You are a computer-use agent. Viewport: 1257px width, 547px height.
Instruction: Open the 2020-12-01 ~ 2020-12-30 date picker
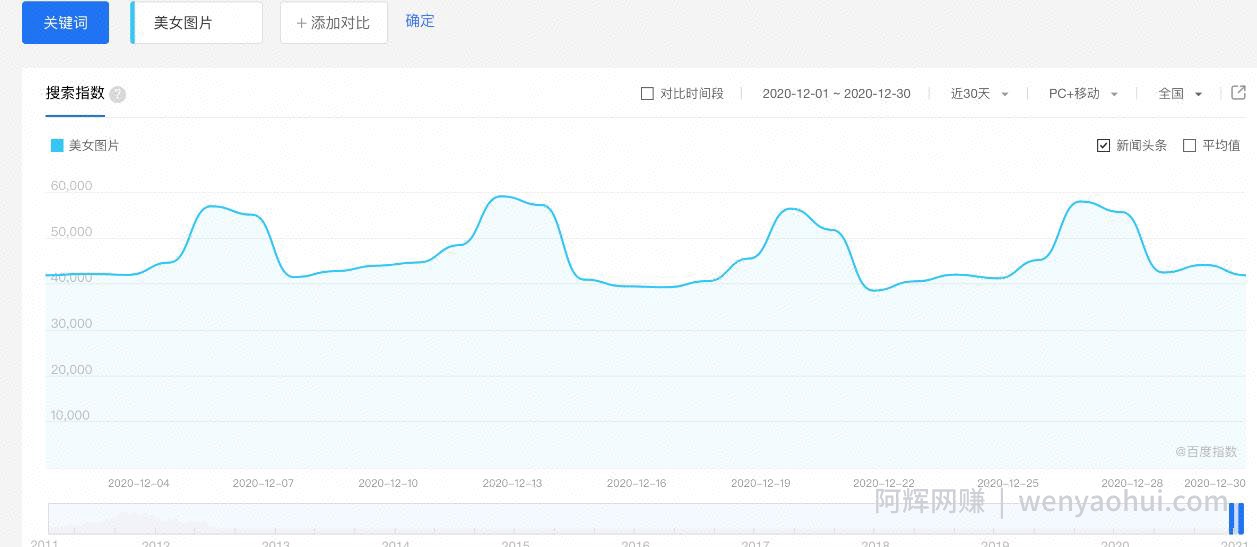836,94
